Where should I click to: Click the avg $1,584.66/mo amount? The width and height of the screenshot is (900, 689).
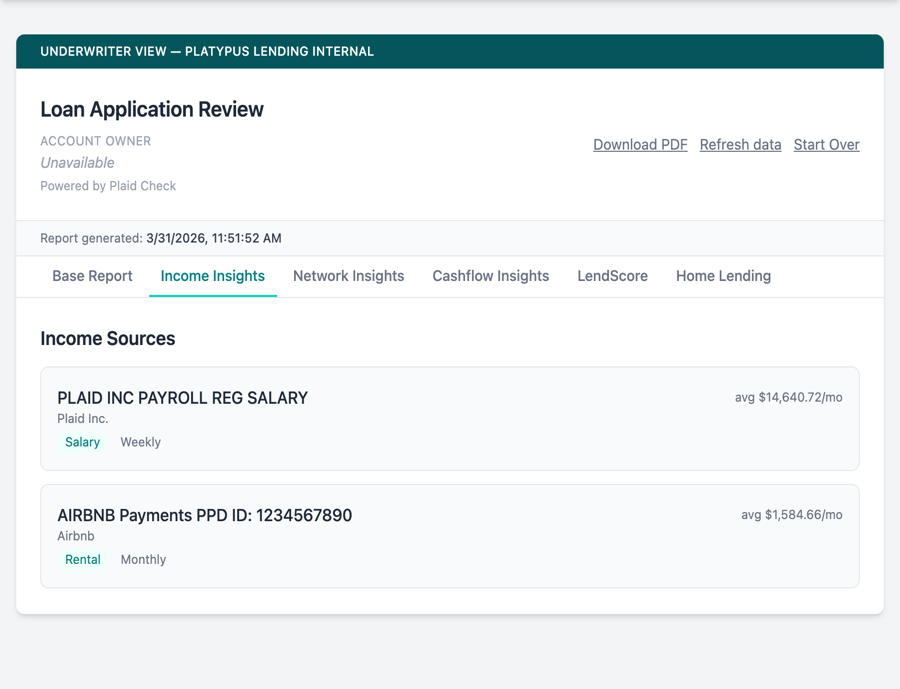click(x=791, y=515)
